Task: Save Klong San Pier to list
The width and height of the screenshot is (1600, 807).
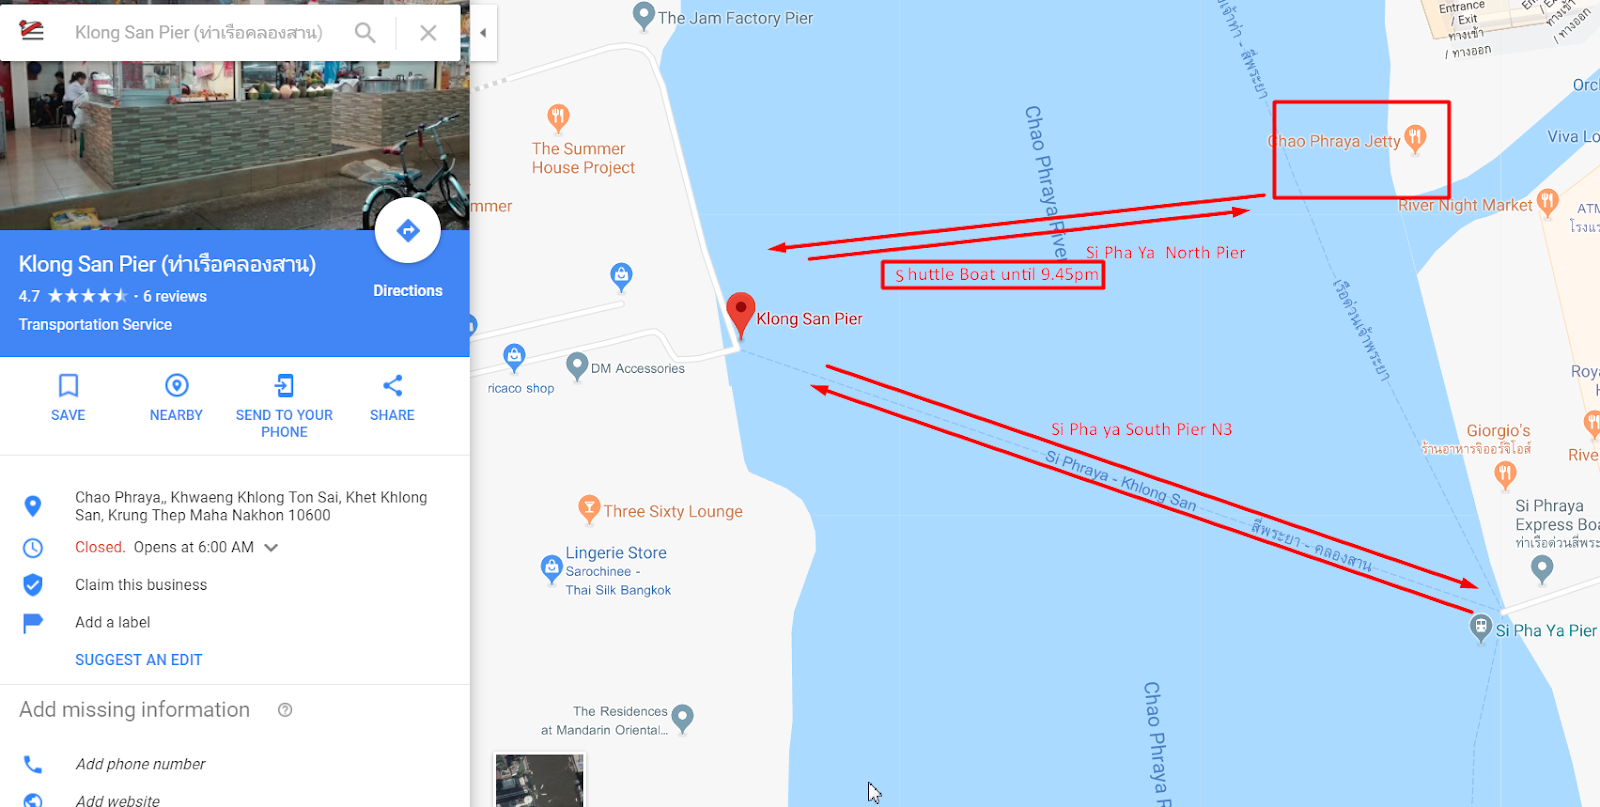Action: pos(68,397)
